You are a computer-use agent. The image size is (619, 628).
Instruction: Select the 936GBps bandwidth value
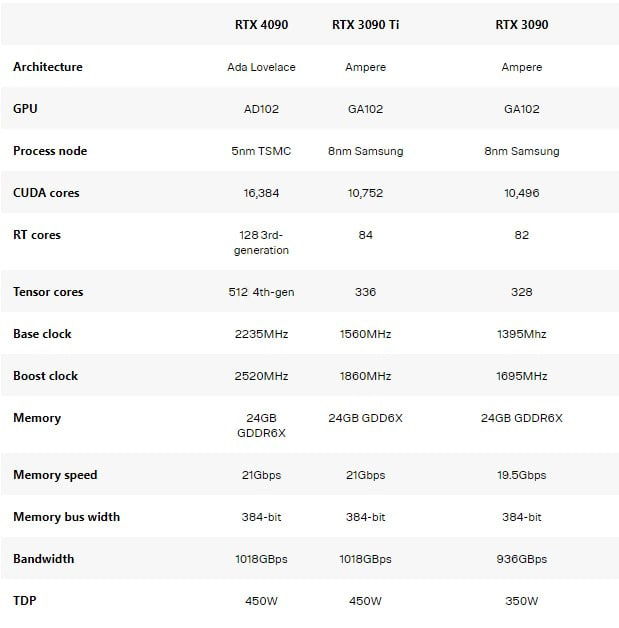521,559
